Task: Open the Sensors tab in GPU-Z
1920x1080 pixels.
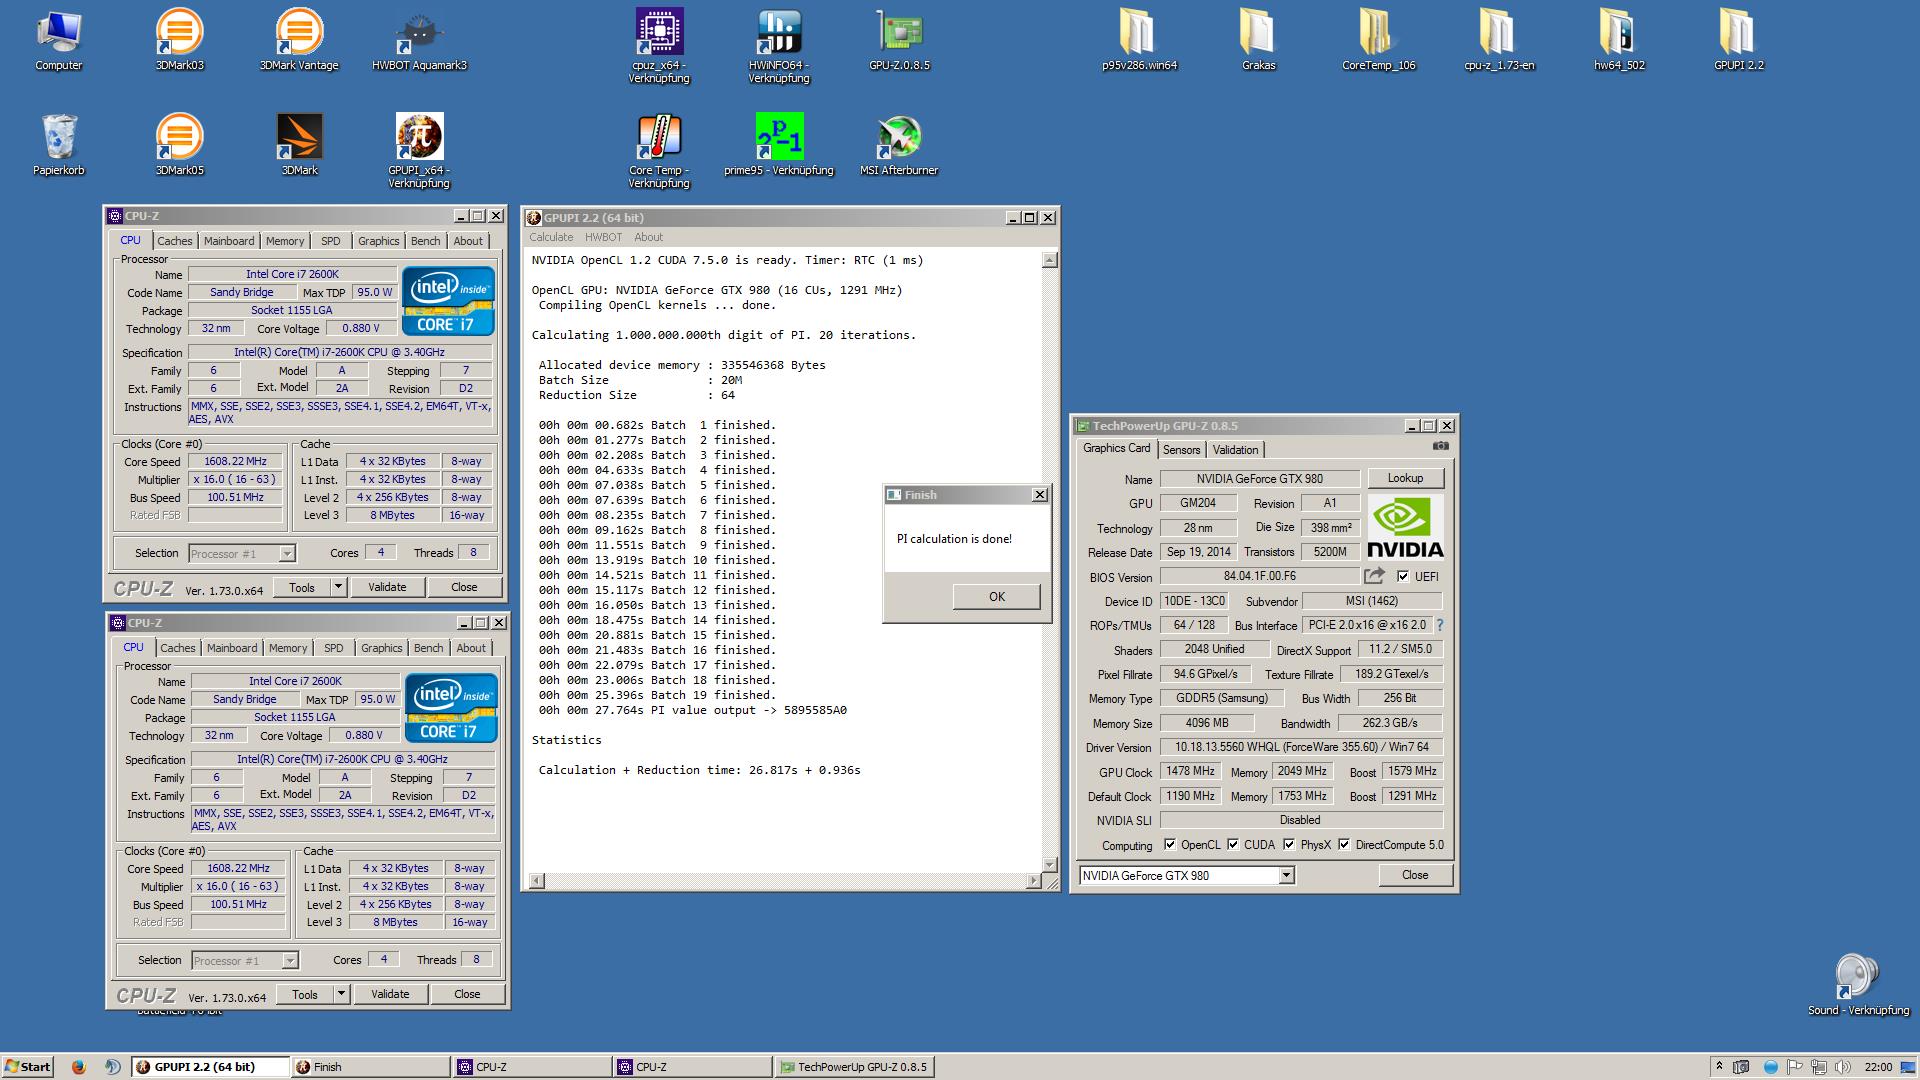Action: tap(1181, 450)
